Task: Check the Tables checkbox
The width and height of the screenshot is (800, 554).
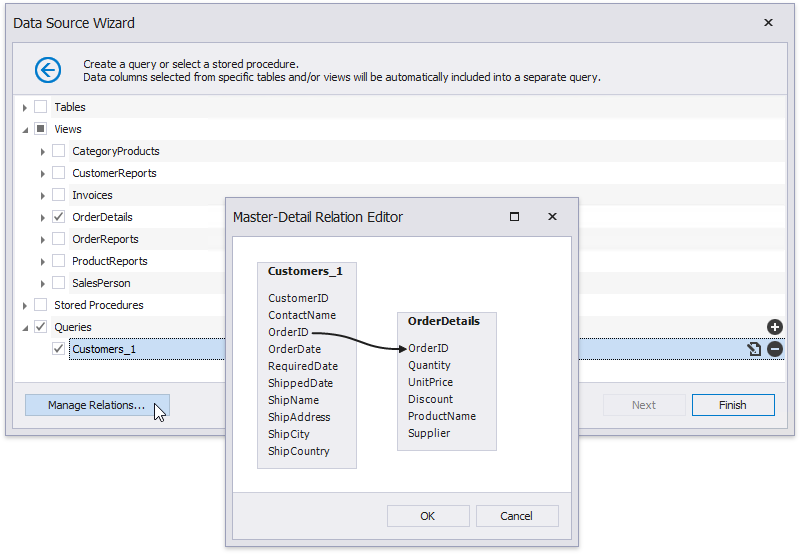Action: (41, 107)
